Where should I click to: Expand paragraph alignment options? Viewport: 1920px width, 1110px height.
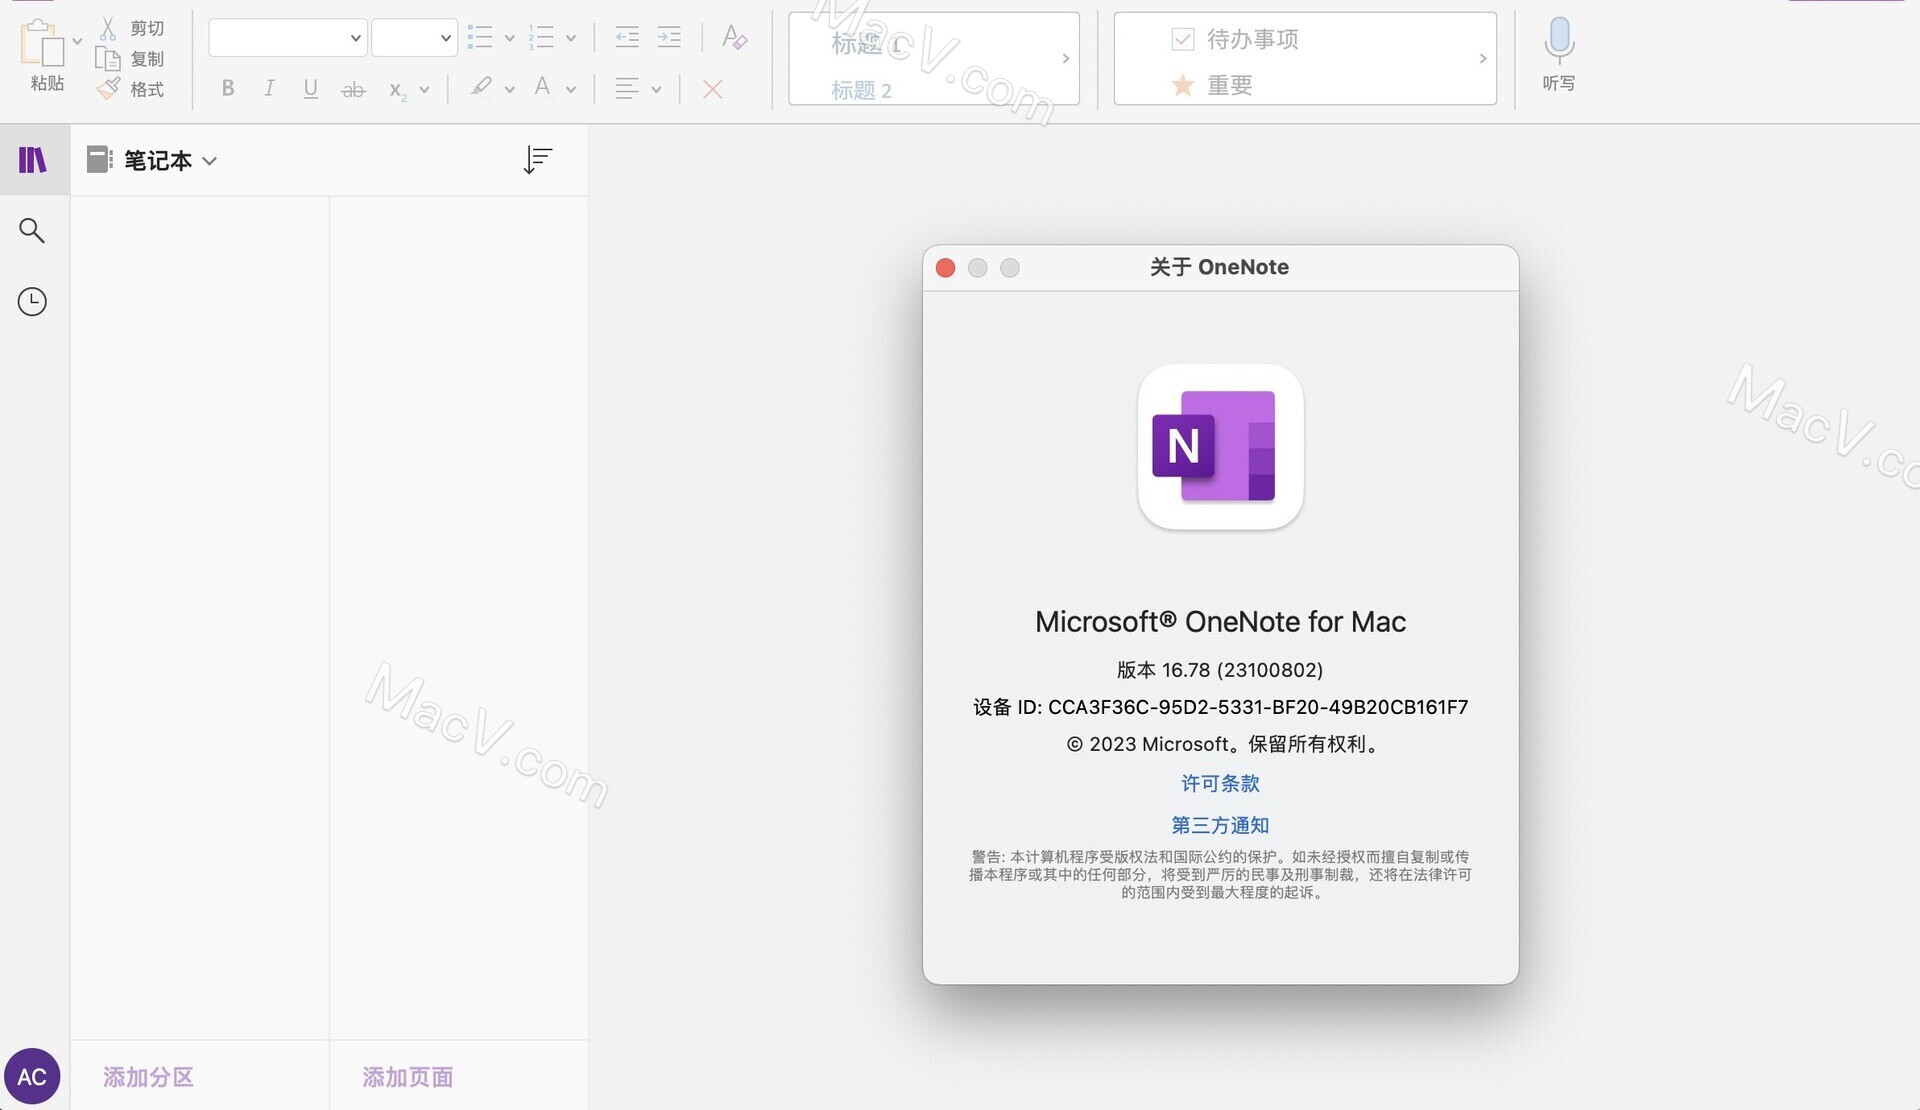point(656,90)
